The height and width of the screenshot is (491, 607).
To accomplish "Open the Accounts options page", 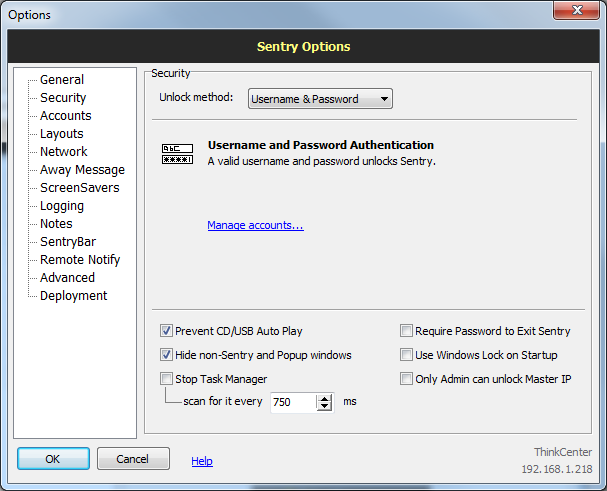I will (x=66, y=116).
